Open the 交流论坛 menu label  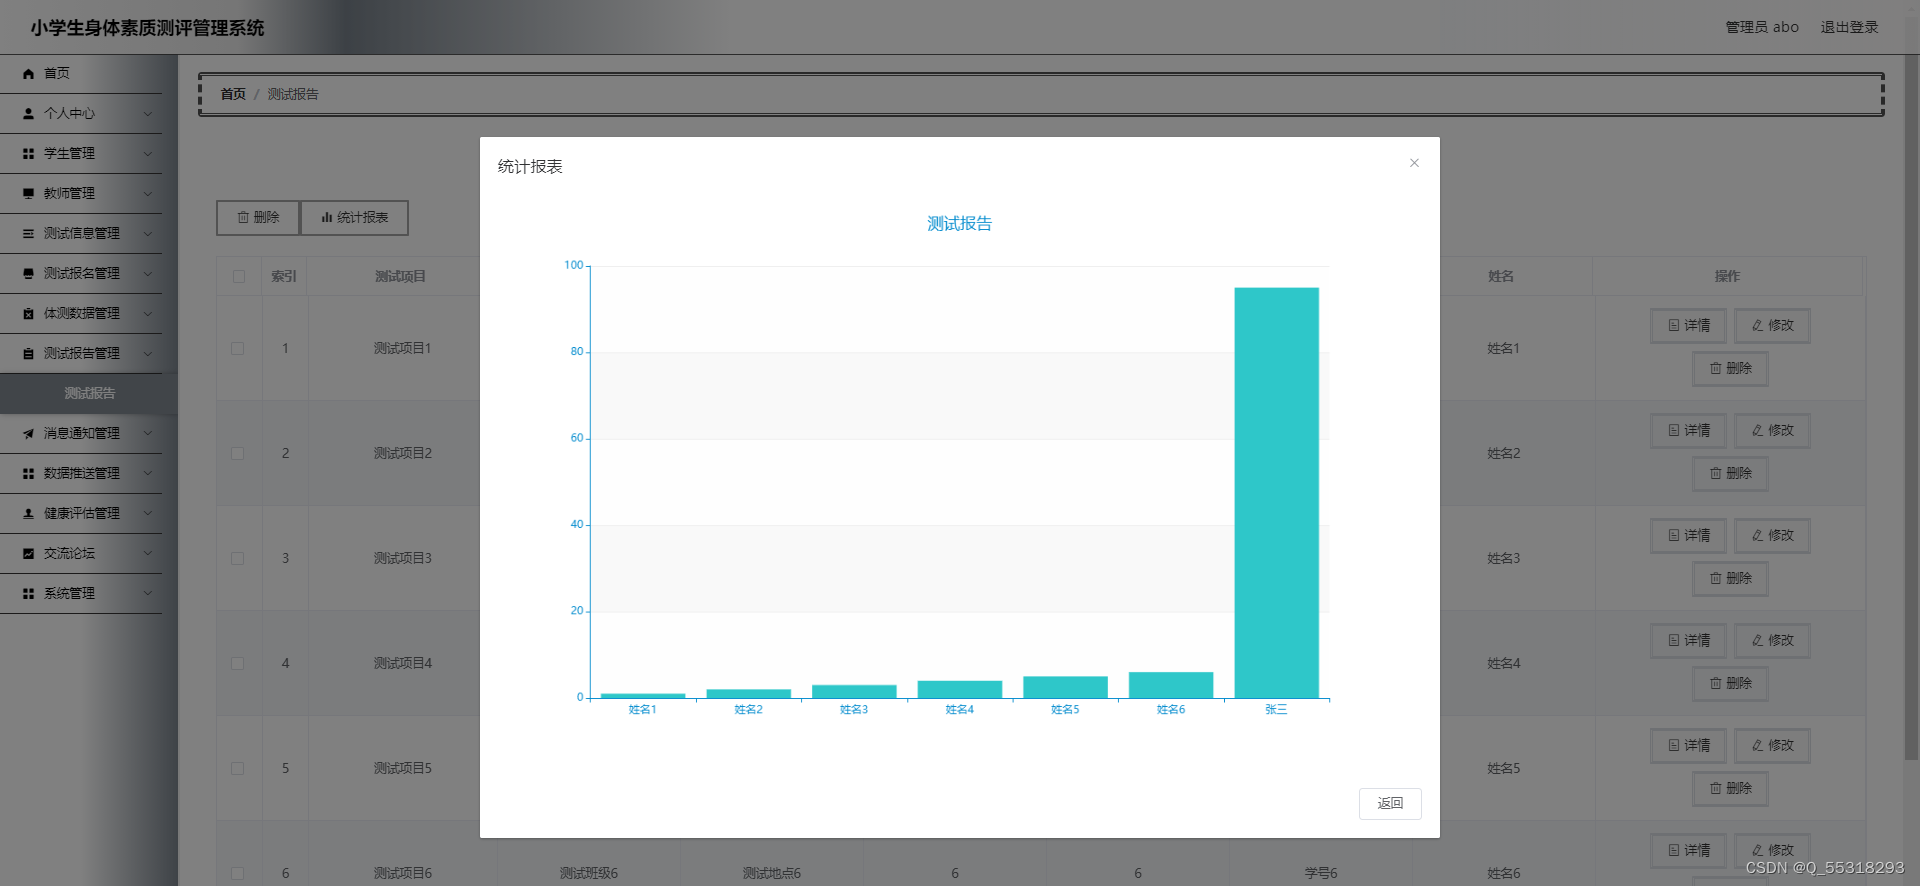(x=69, y=554)
